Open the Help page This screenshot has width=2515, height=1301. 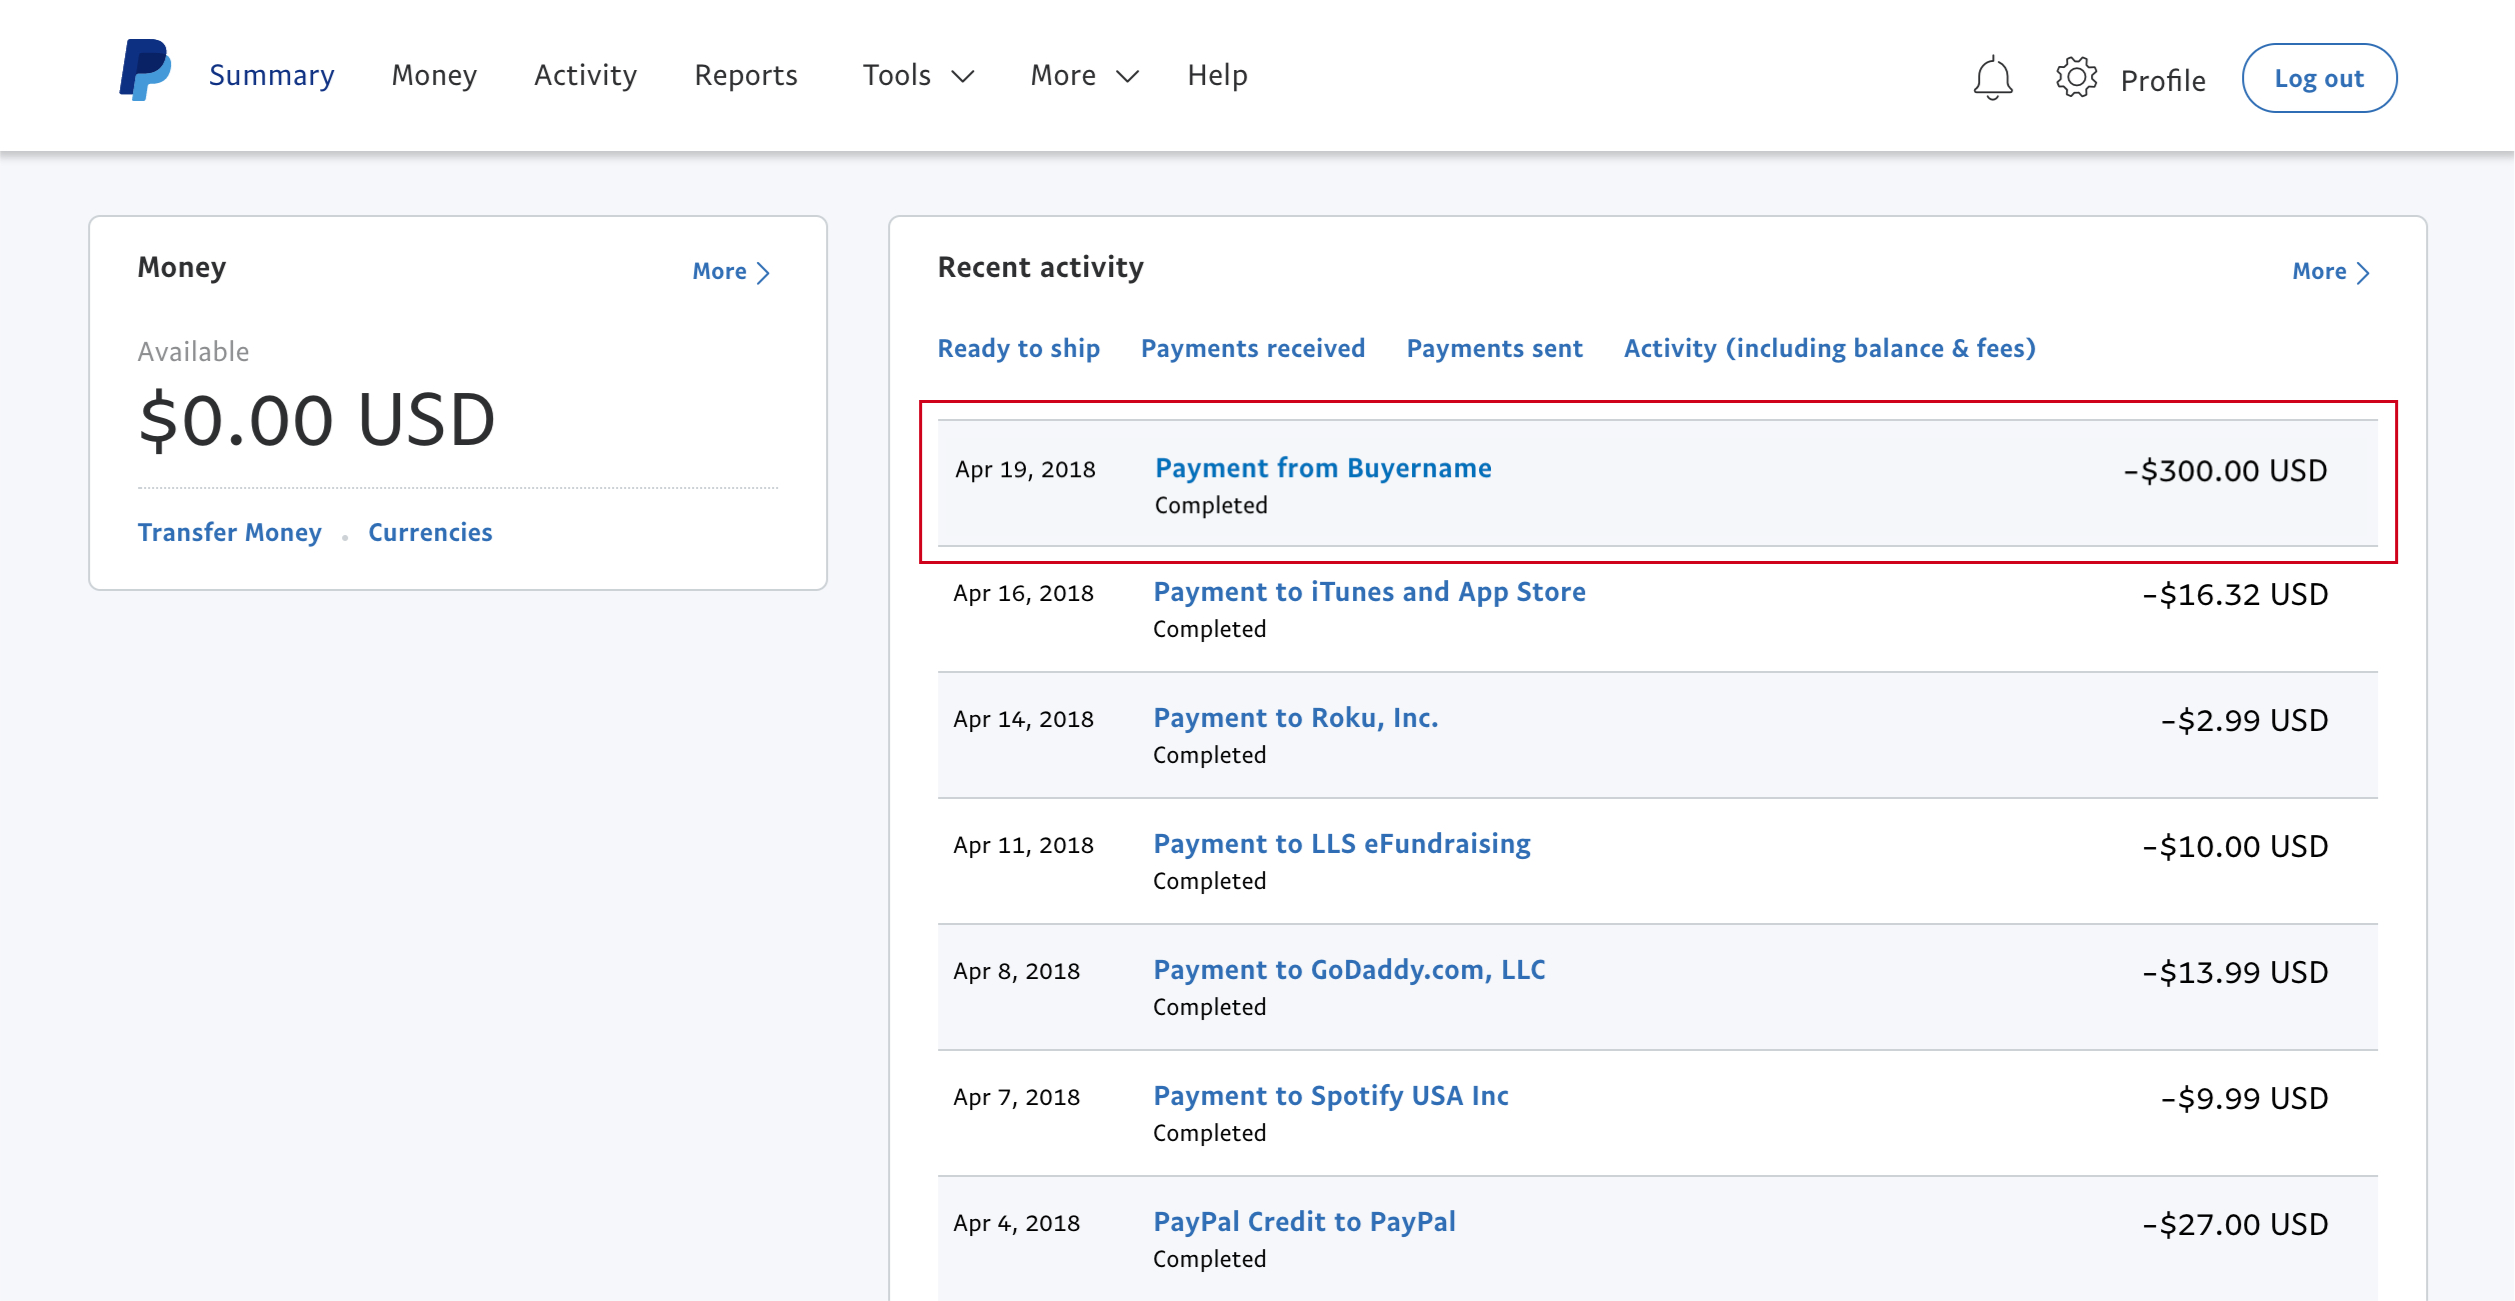click(x=1217, y=76)
